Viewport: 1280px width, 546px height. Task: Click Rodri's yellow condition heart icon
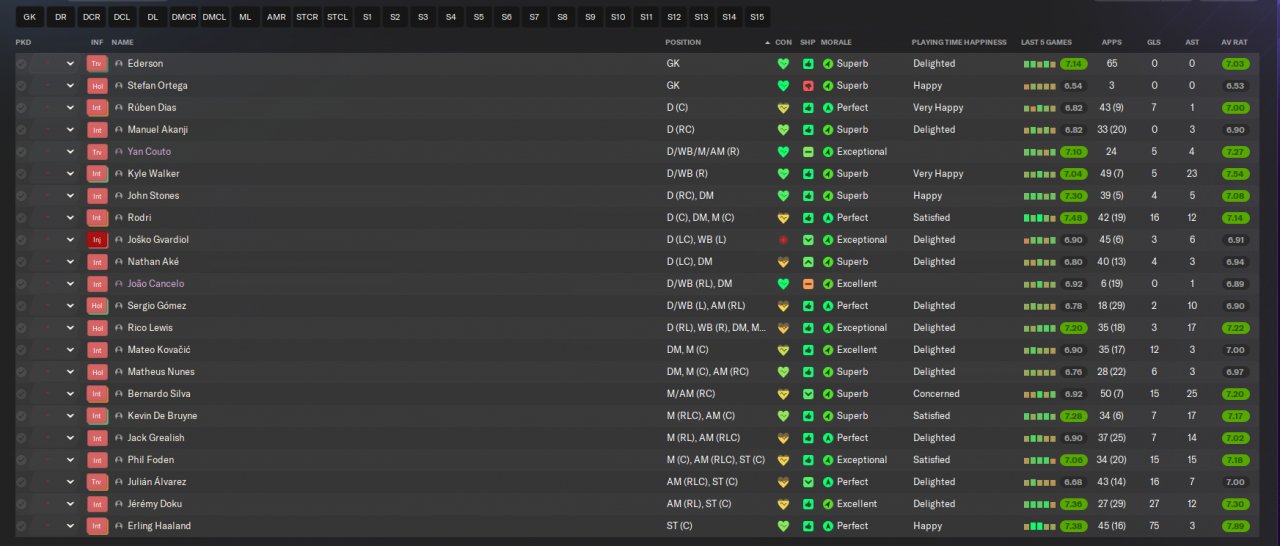click(783, 217)
